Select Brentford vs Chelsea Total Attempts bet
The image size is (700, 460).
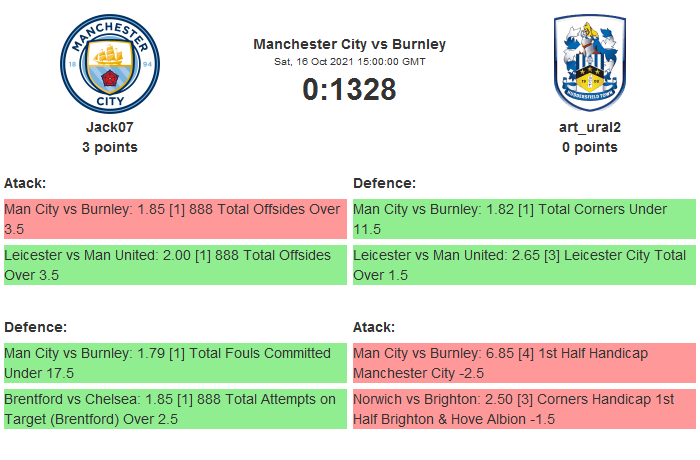click(174, 409)
